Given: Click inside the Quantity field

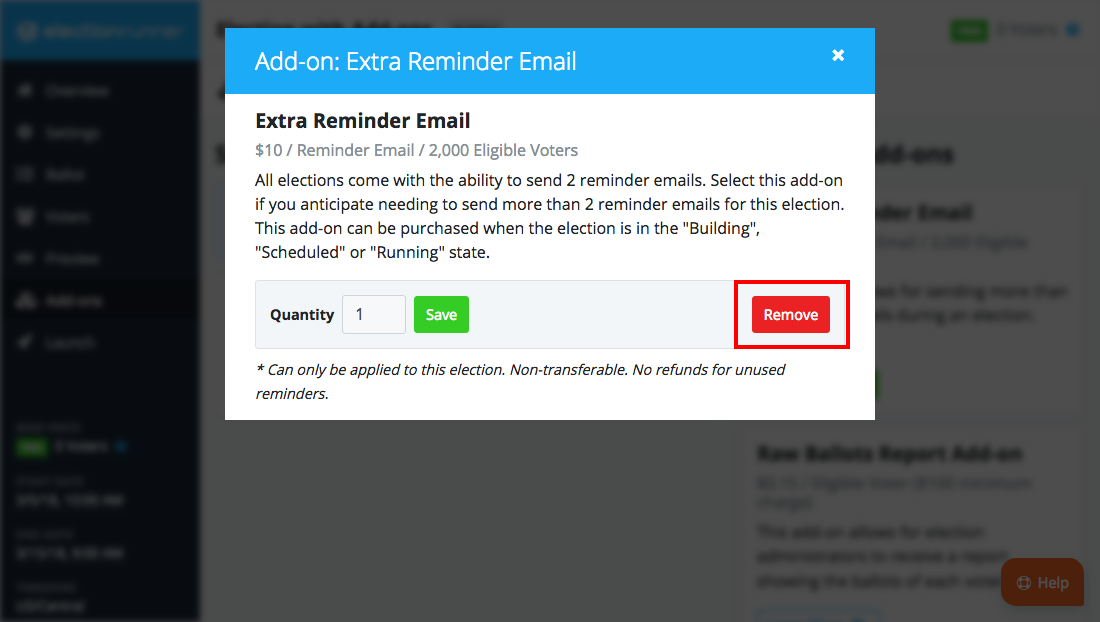Looking at the screenshot, I should point(373,314).
